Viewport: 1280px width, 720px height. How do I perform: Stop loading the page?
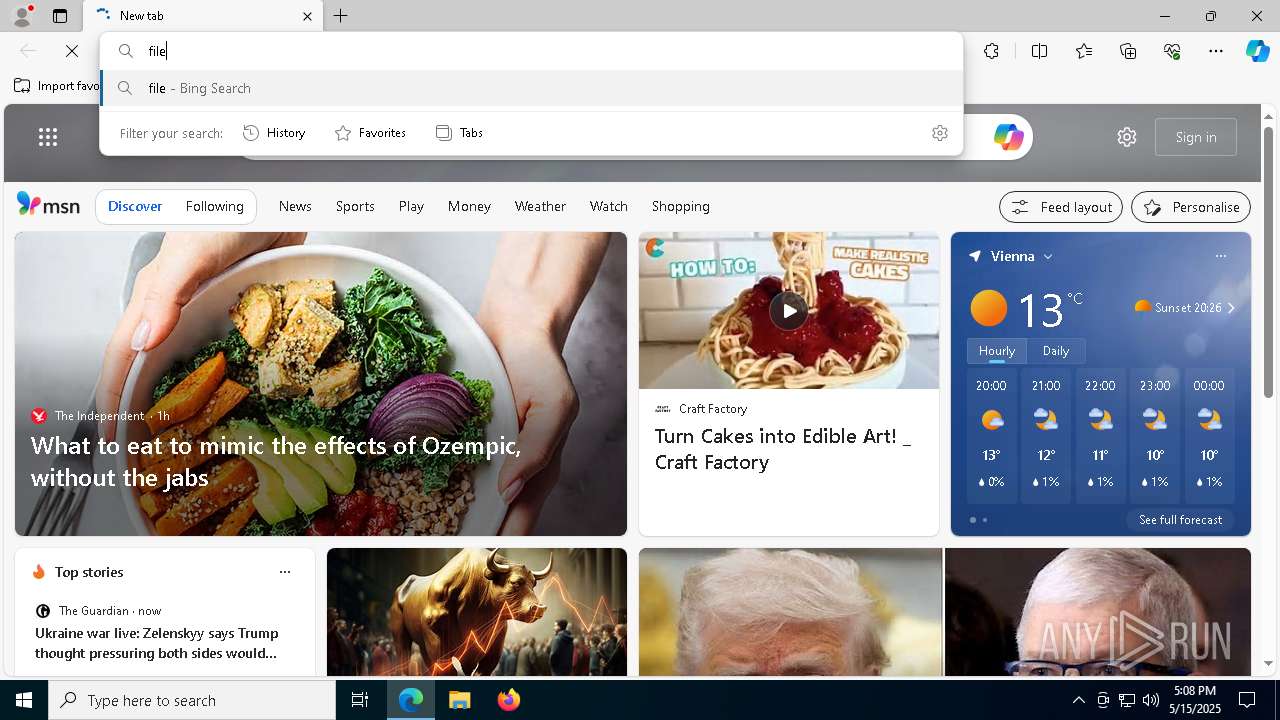[x=72, y=51]
